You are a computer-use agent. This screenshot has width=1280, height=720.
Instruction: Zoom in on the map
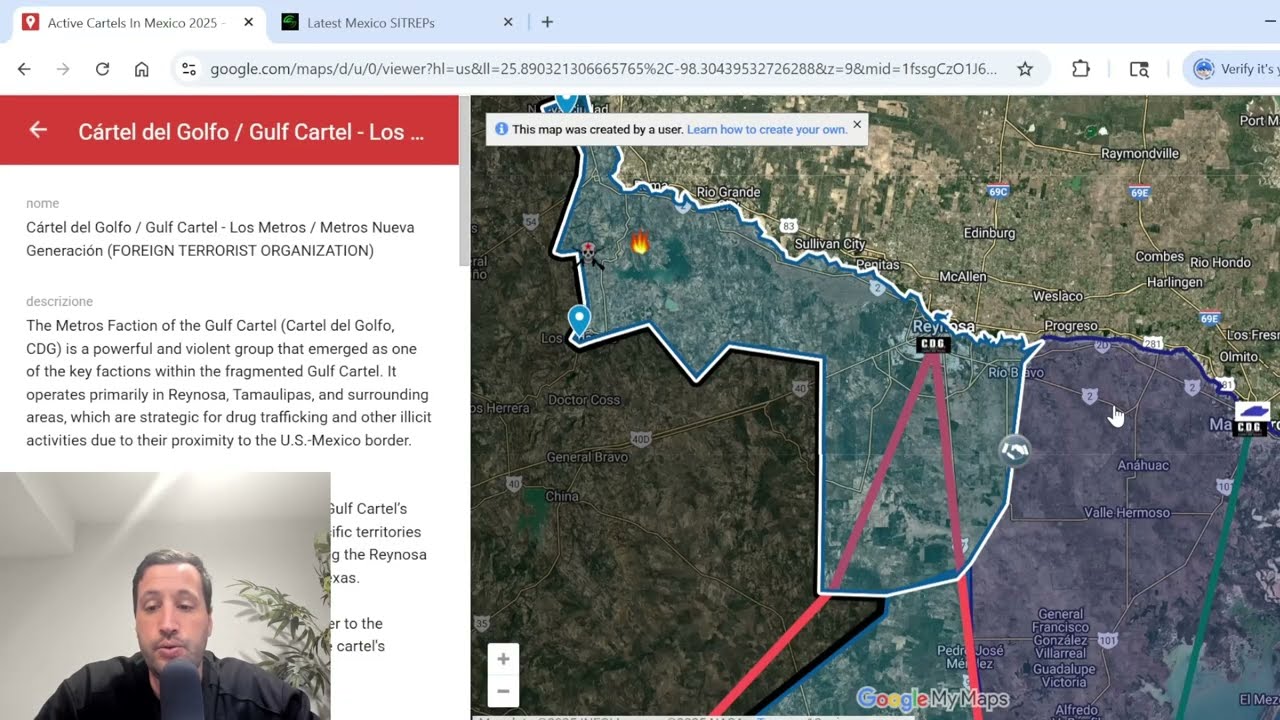pos(503,659)
